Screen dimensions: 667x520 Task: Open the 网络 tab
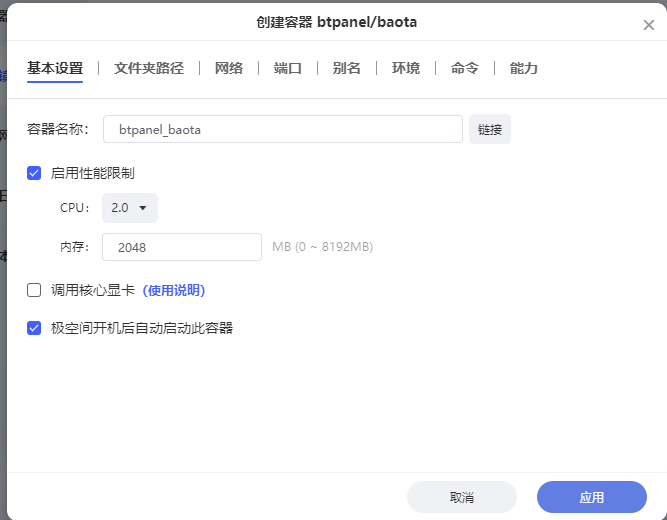tap(229, 68)
